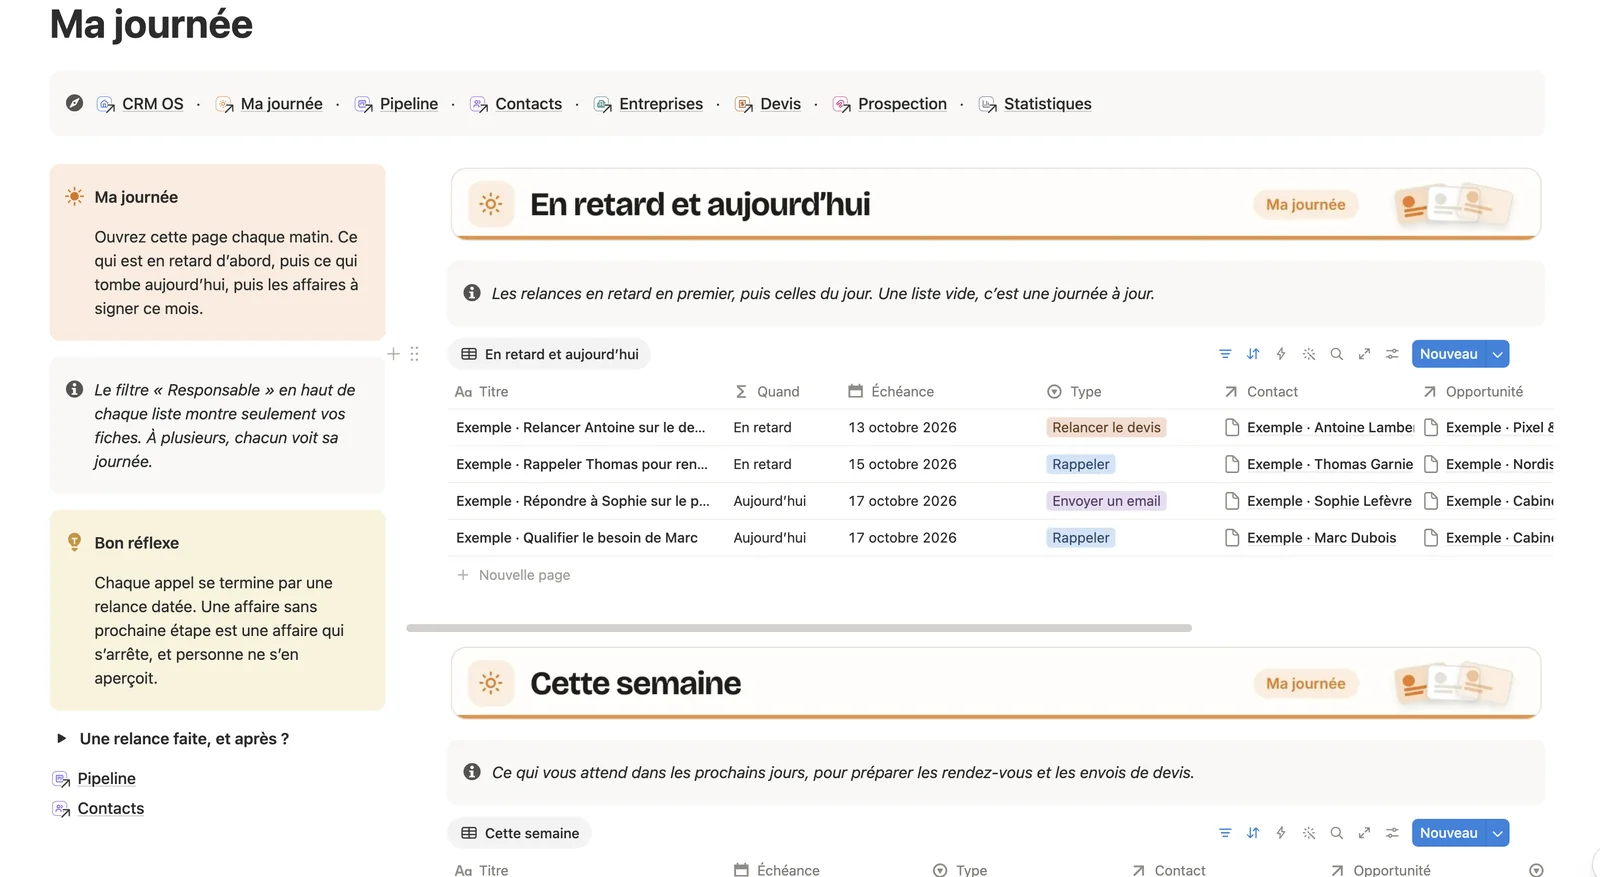
Task: Click the 'Relancer le devis' type tag
Action: pyautogui.click(x=1106, y=427)
